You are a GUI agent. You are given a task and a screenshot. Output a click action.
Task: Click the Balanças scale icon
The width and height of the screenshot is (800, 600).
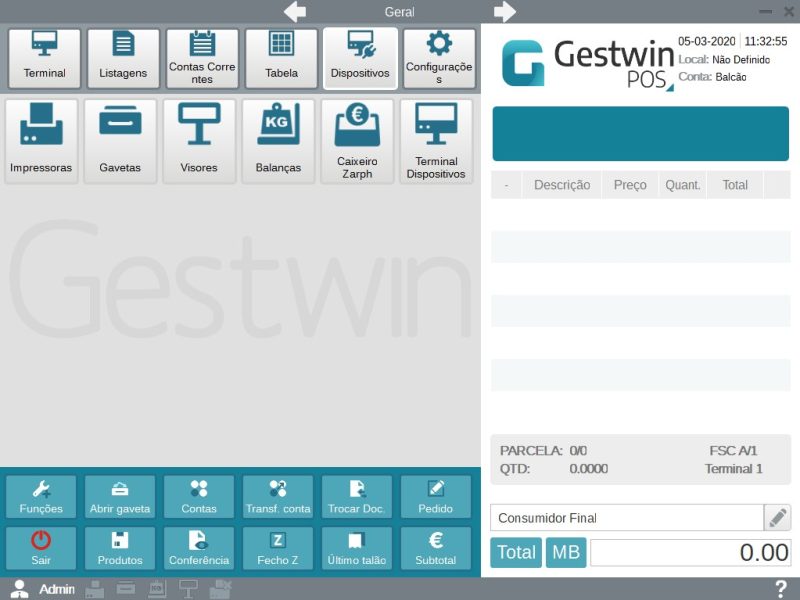[x=278, y=141]
